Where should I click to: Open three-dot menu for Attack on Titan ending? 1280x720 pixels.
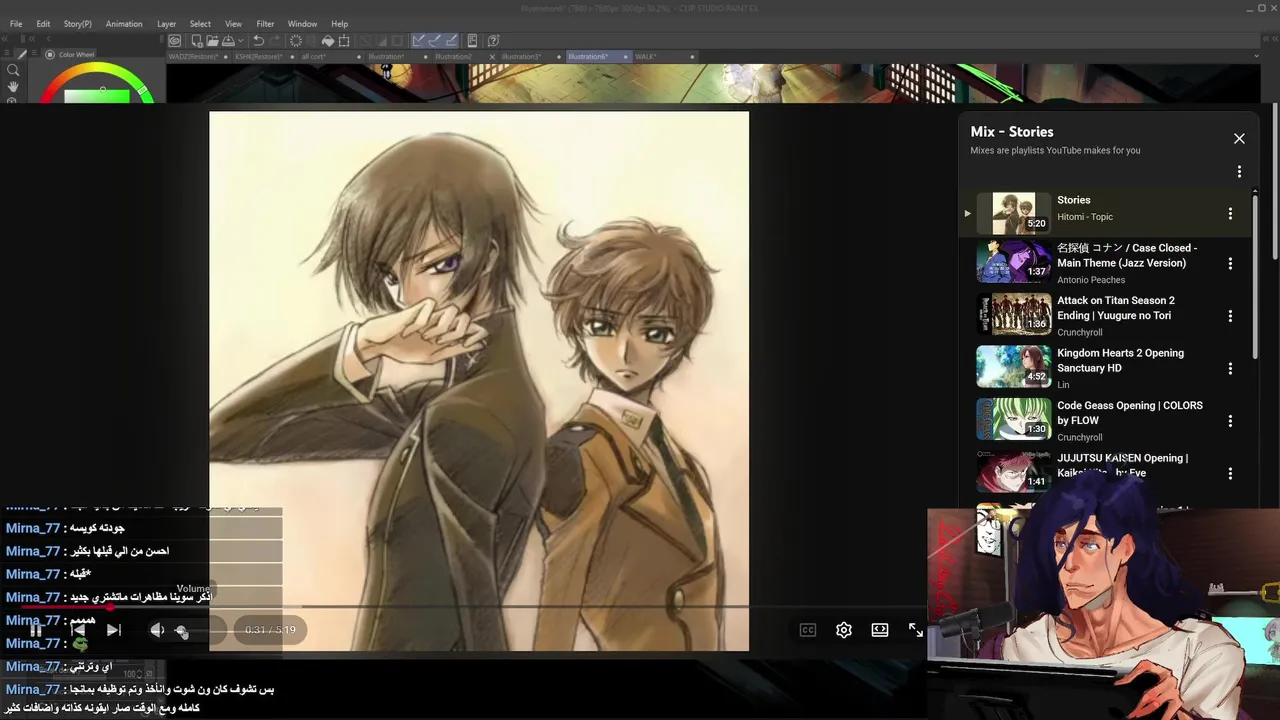point(1230,316)
